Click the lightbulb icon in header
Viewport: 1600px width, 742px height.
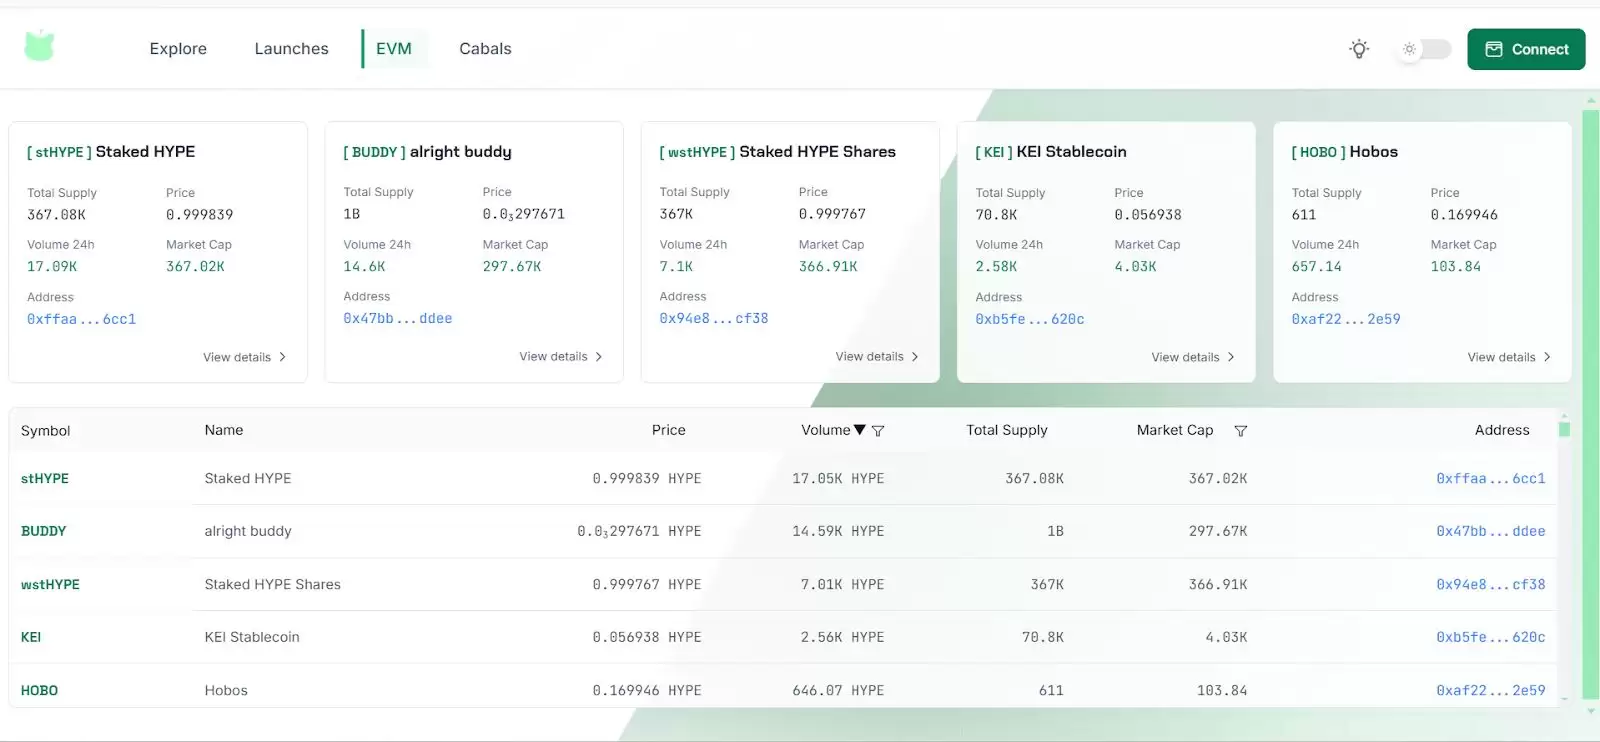tap(1358, 49)
